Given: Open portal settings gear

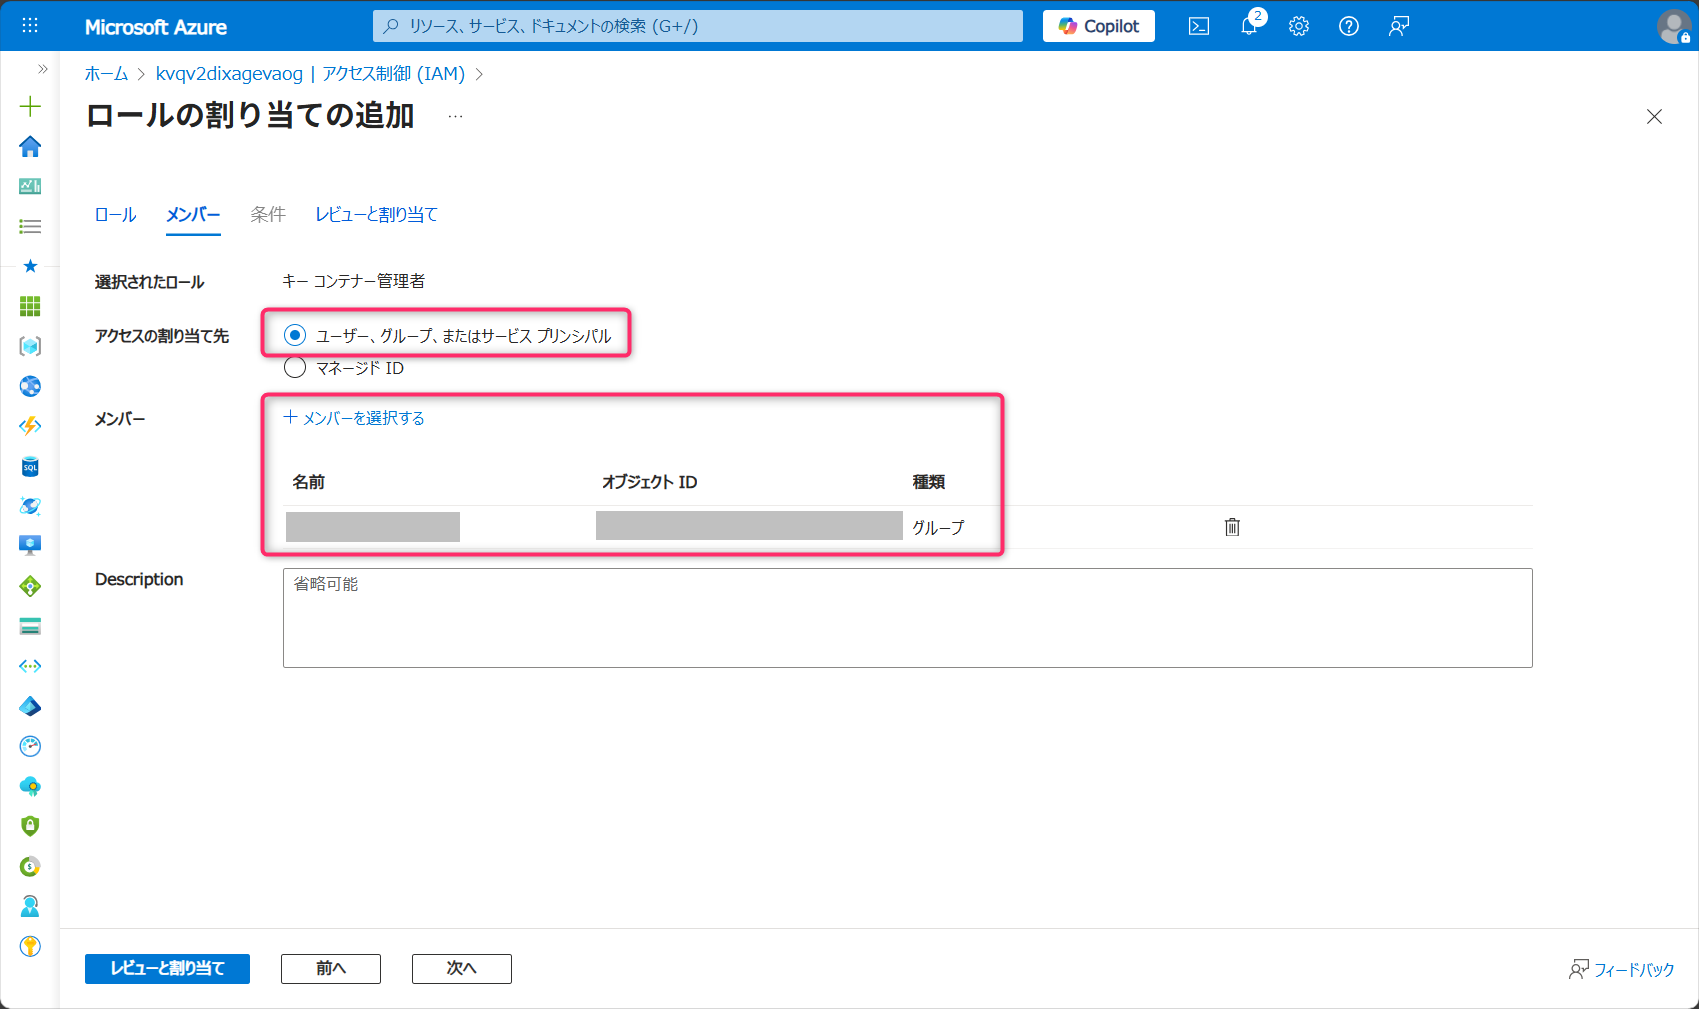Looking at the screenshot, I should (x=1298, y=27).
